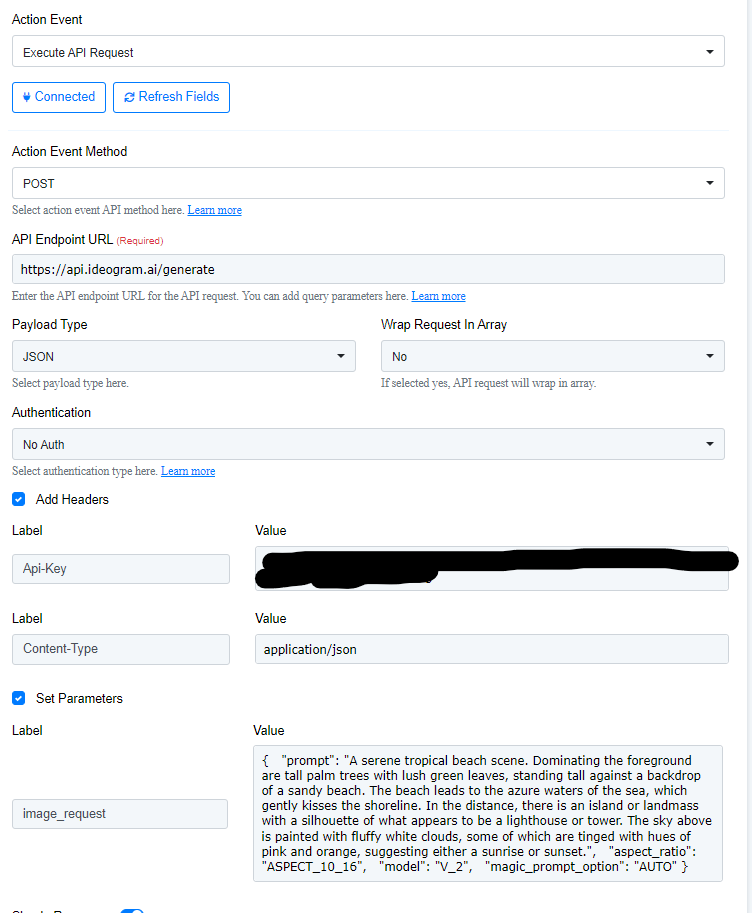Expand the Authentication No Auth dropdown
Viewport: 752px width, 913px height.
pos(368,444)
